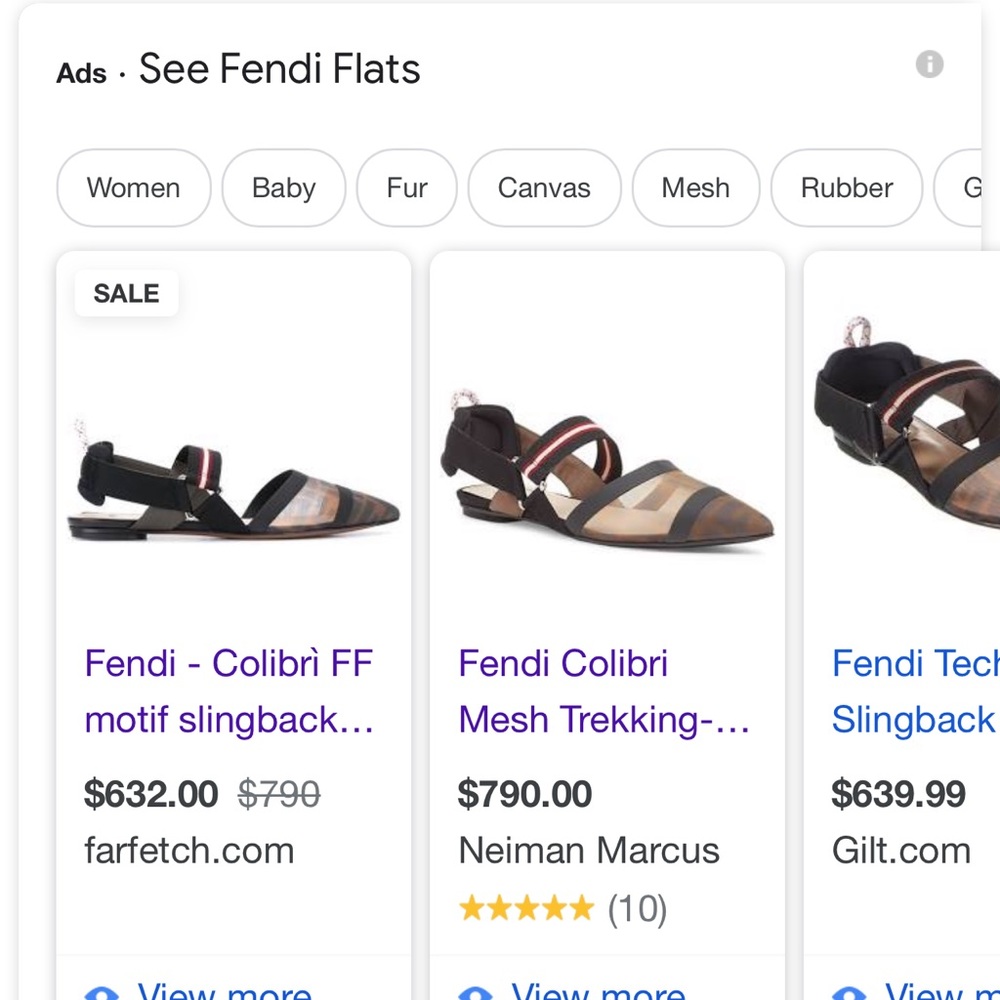
Task: Click the Gilt.com store name
Action: click(x=901, y=851)
